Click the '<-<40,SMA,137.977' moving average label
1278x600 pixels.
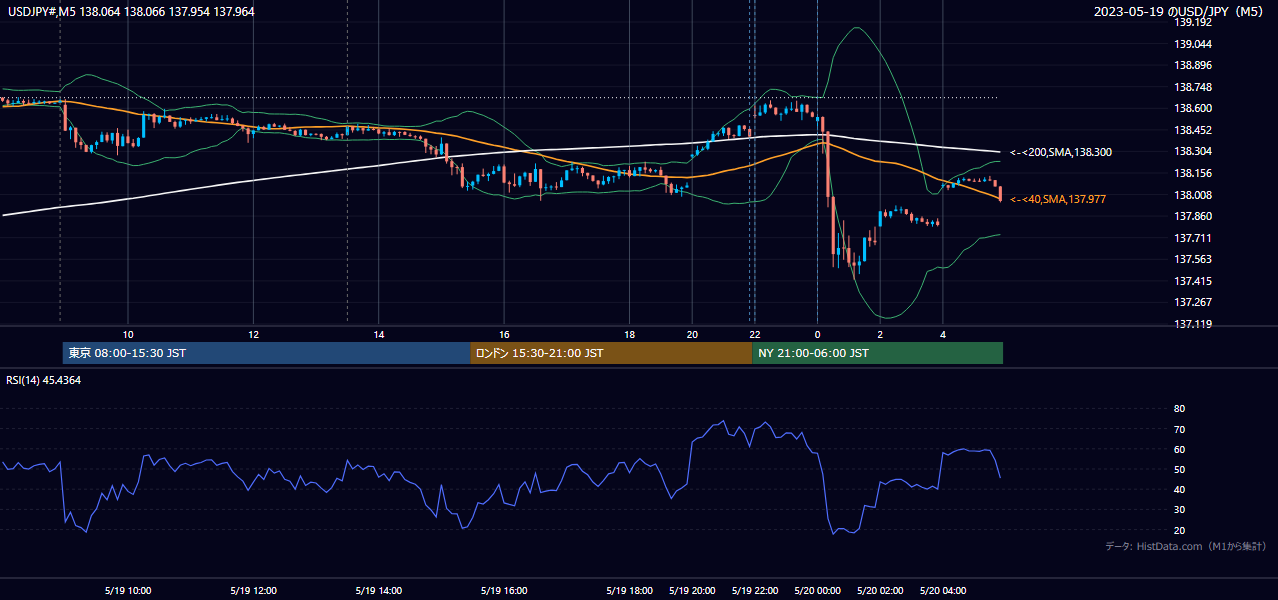(1058, 199)
